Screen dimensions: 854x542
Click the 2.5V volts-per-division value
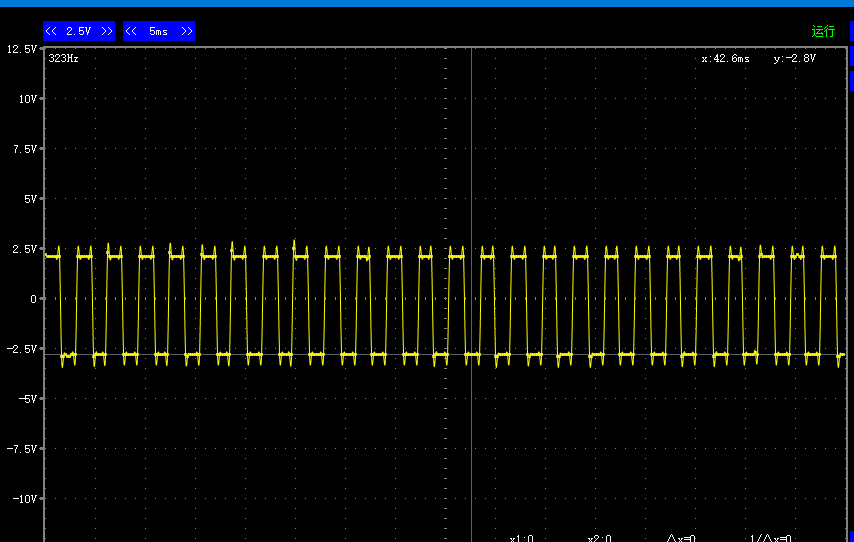[x=78, y=31]
